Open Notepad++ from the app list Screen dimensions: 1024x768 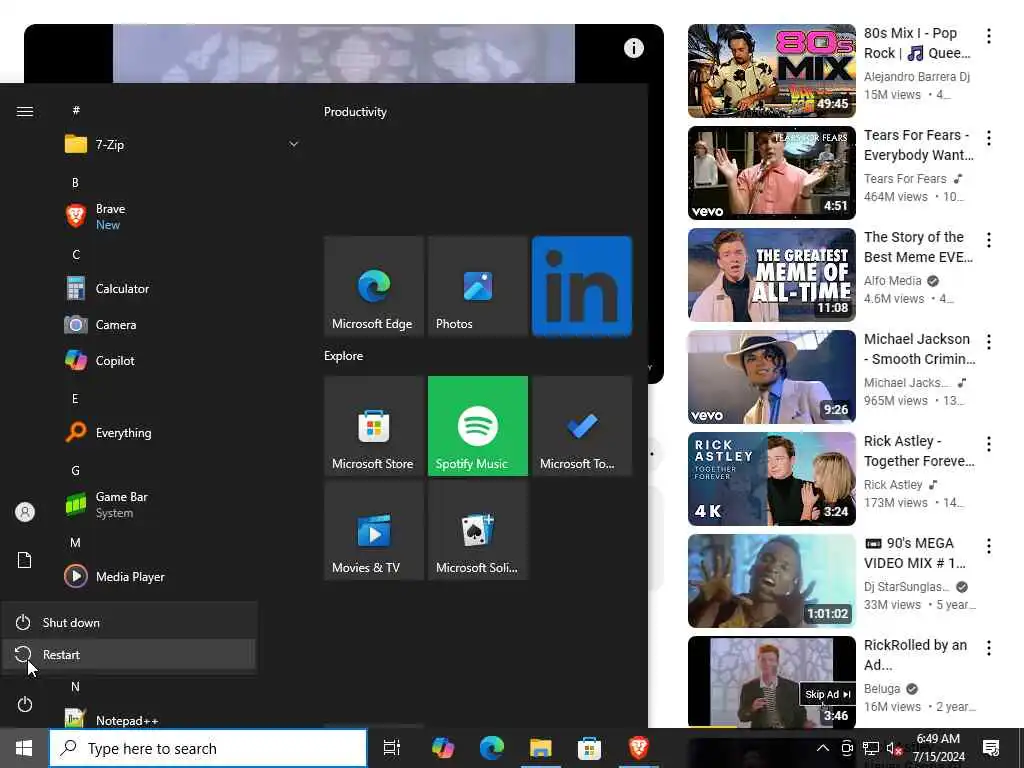[127, 720]
